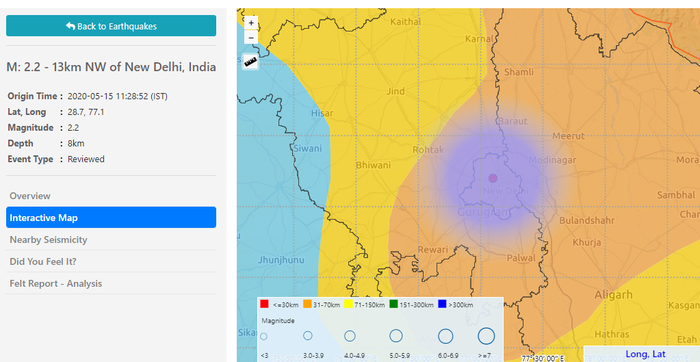The height and width of the screenshot is (362, 700).
Task: Zoom in the map with plus button
Action: pyautogui.click(x=251, y=22)
